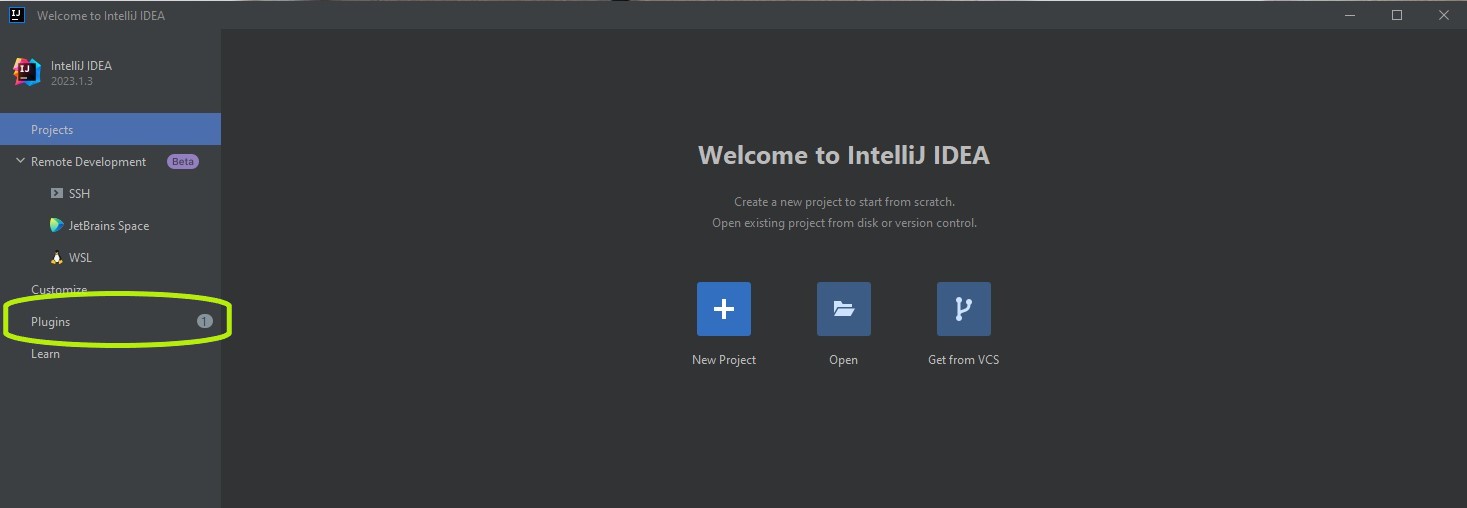Click the 2023.1.3 version text
Screen dimensions: 1467x508
coord(72,82)
